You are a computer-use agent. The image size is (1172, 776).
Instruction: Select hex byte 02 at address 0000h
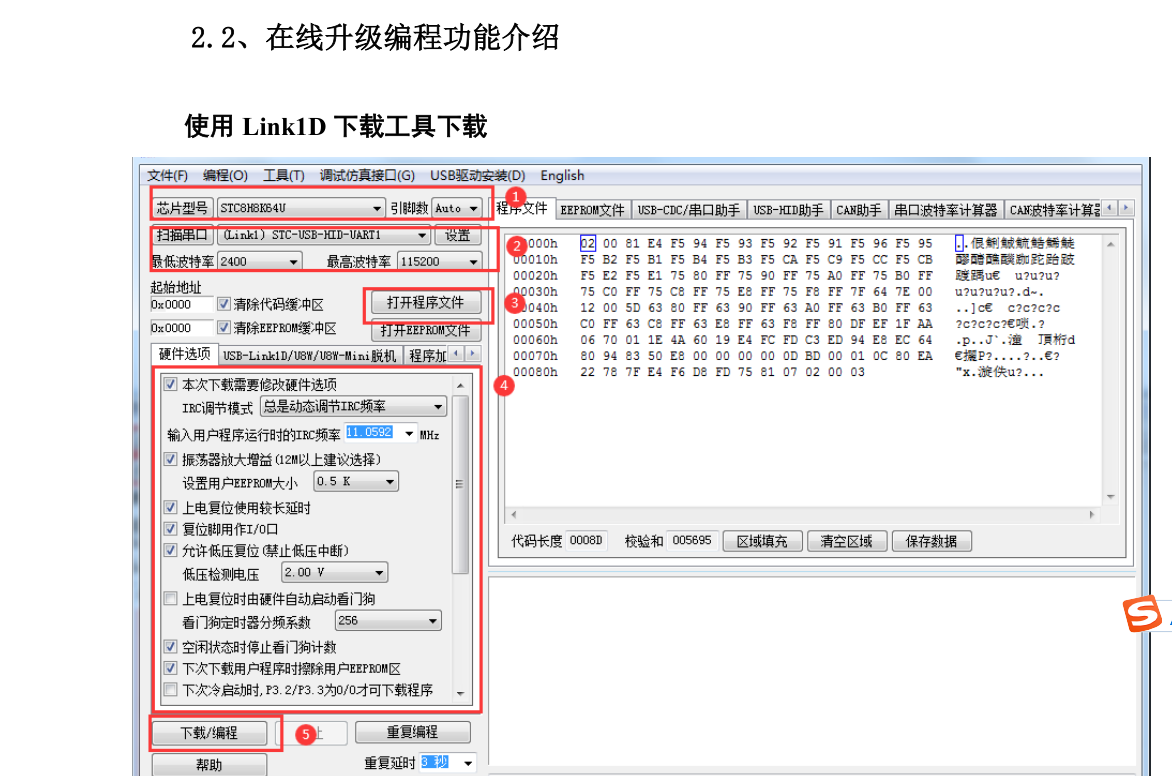[587, 244]
